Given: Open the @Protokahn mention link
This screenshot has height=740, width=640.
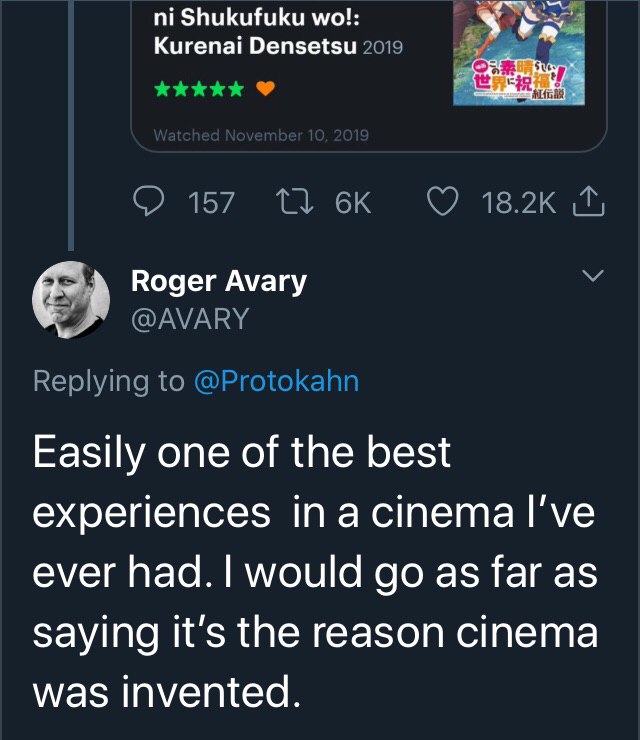Looking at the screenshot, I should (x=275, y=381).
